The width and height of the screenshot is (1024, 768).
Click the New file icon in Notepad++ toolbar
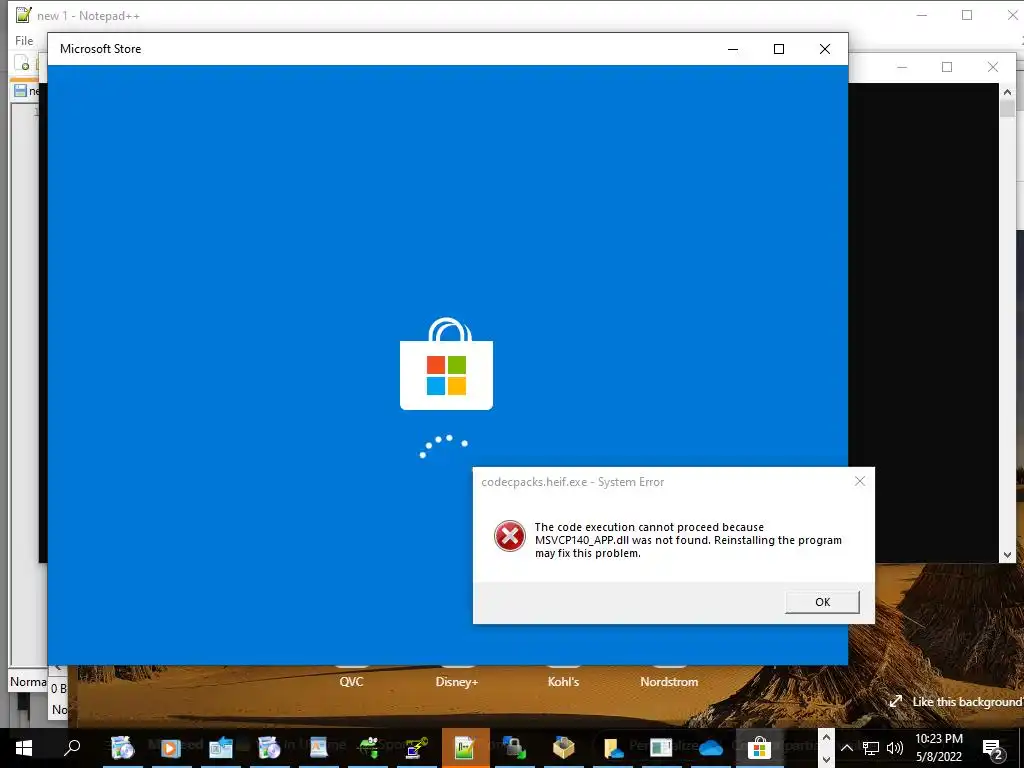click(x=22, y=63)
